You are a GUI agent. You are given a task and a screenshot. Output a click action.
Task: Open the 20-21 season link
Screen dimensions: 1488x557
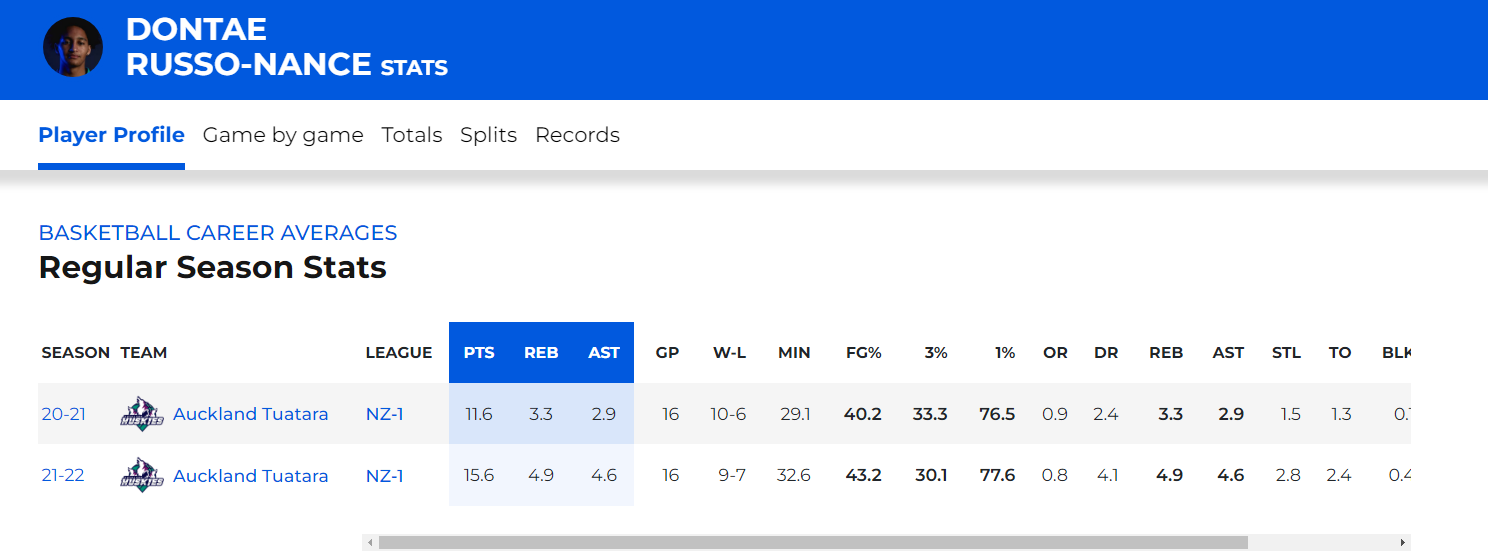63,414
